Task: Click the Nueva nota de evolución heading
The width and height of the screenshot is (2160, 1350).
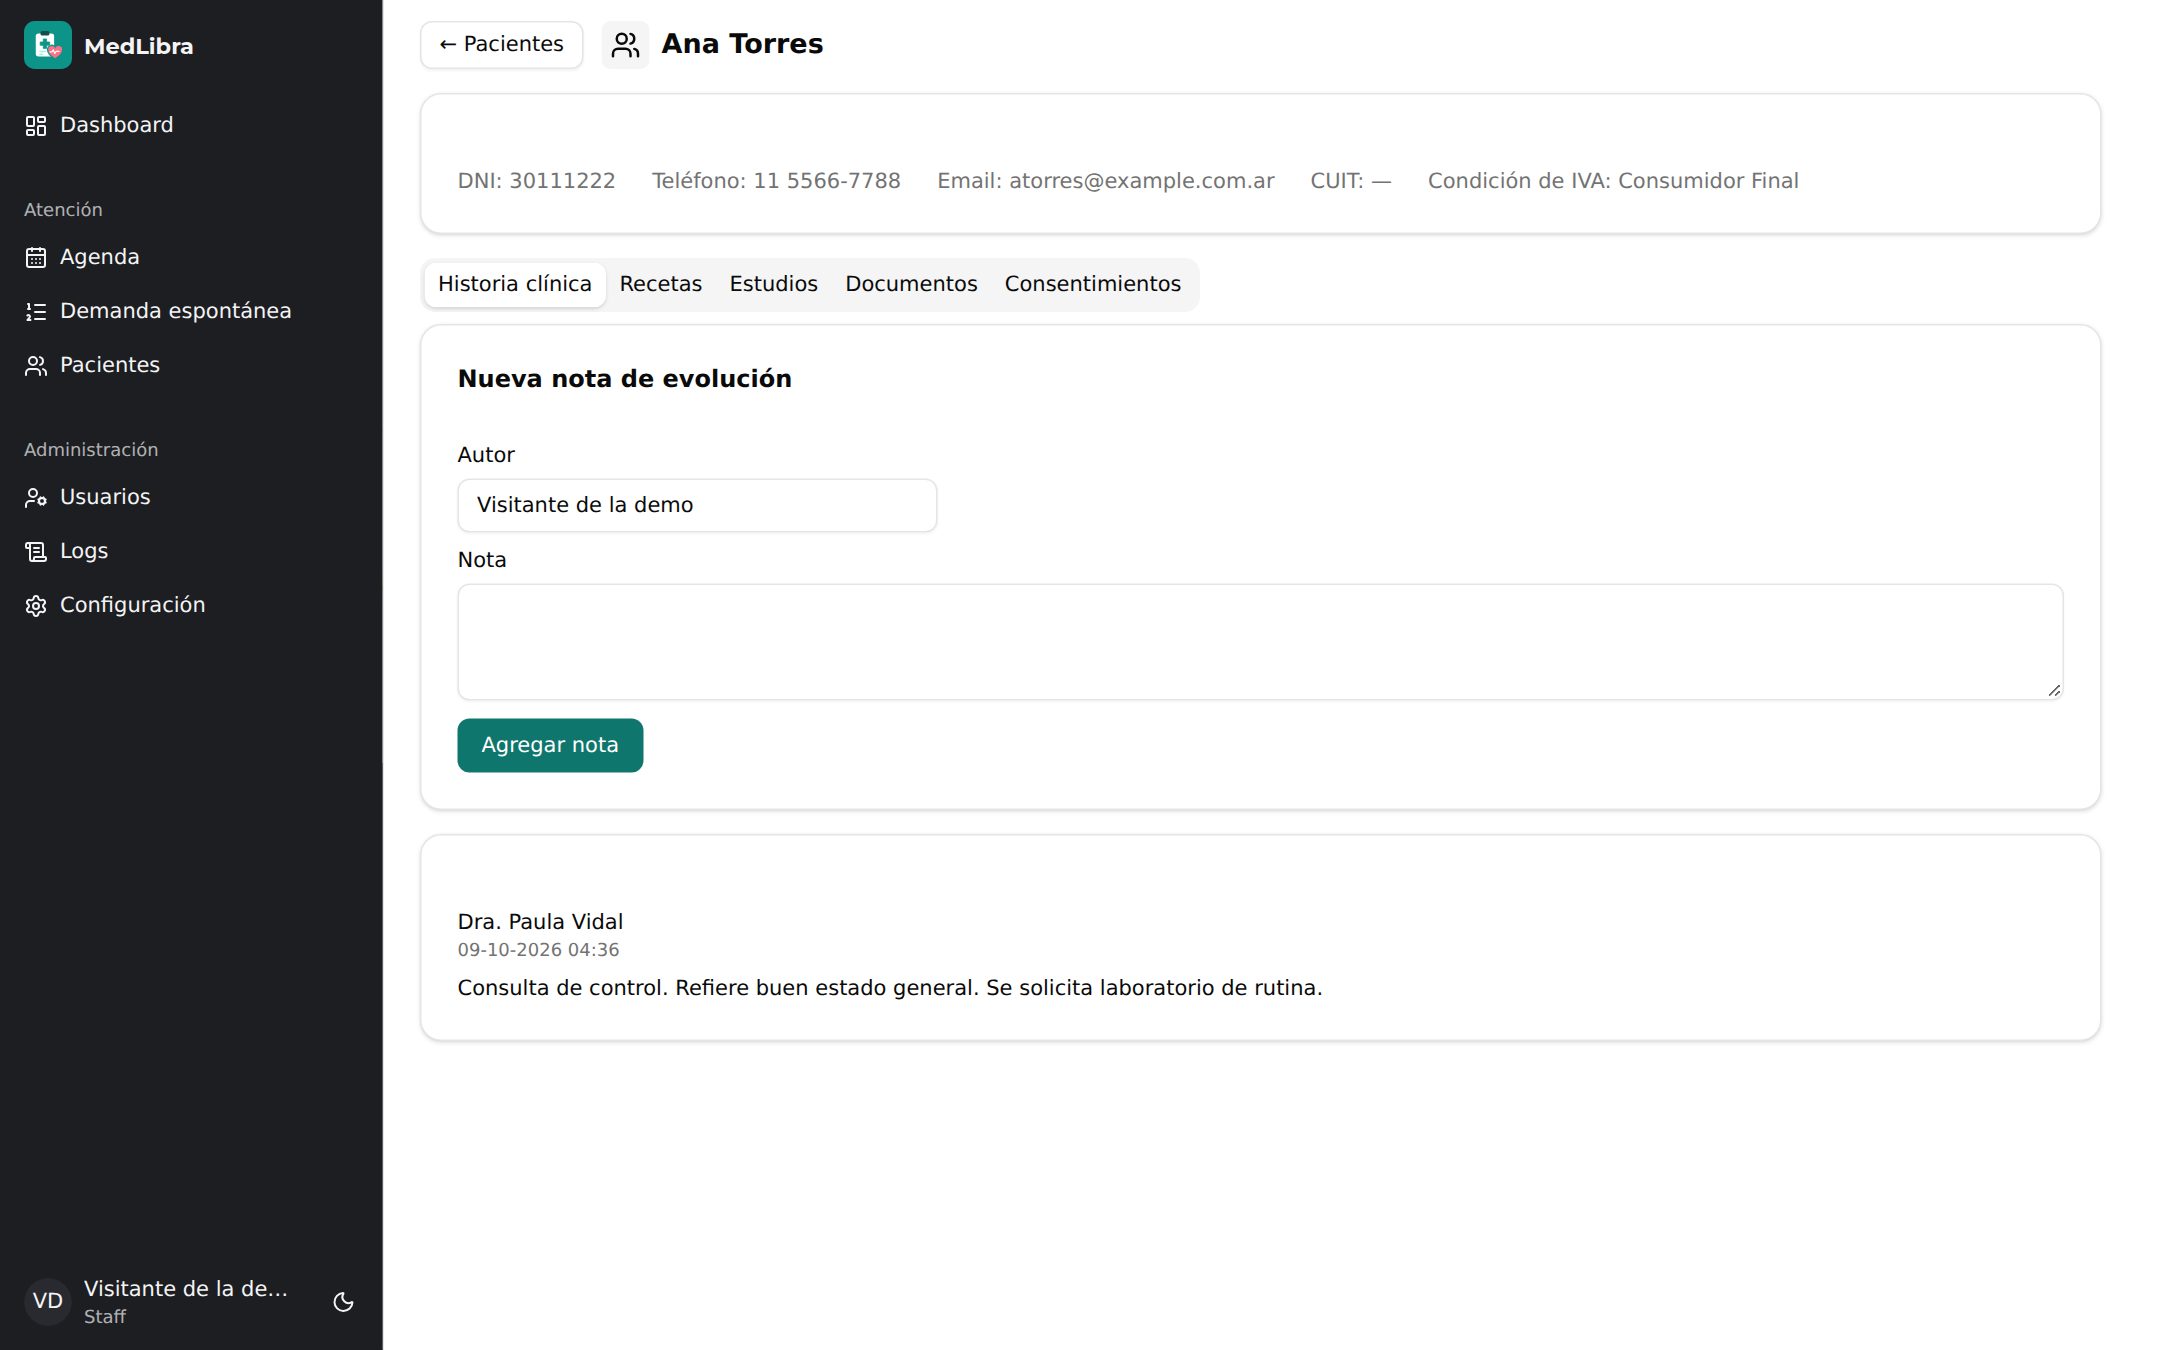Action: click(625, 379)
